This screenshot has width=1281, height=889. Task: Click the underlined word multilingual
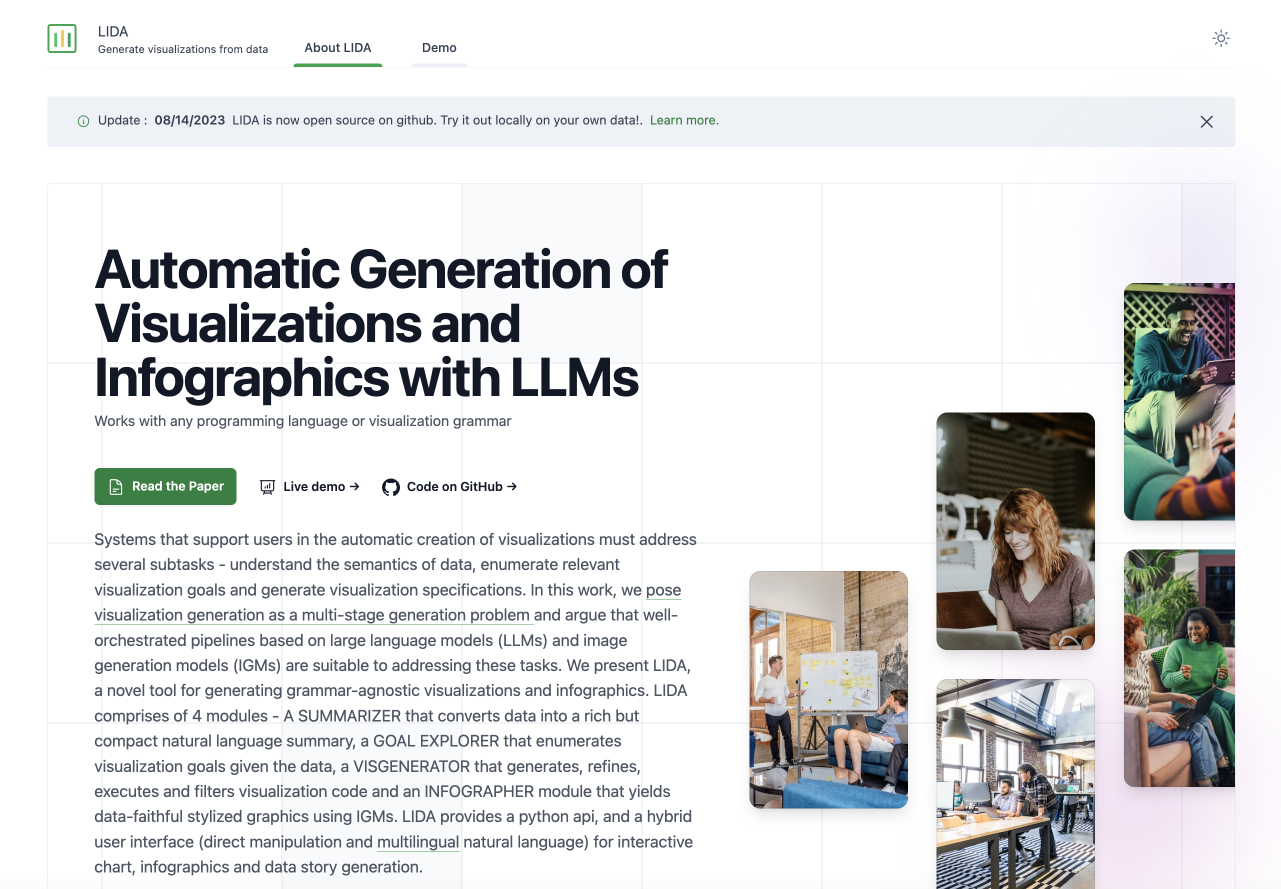pos(418,842)
